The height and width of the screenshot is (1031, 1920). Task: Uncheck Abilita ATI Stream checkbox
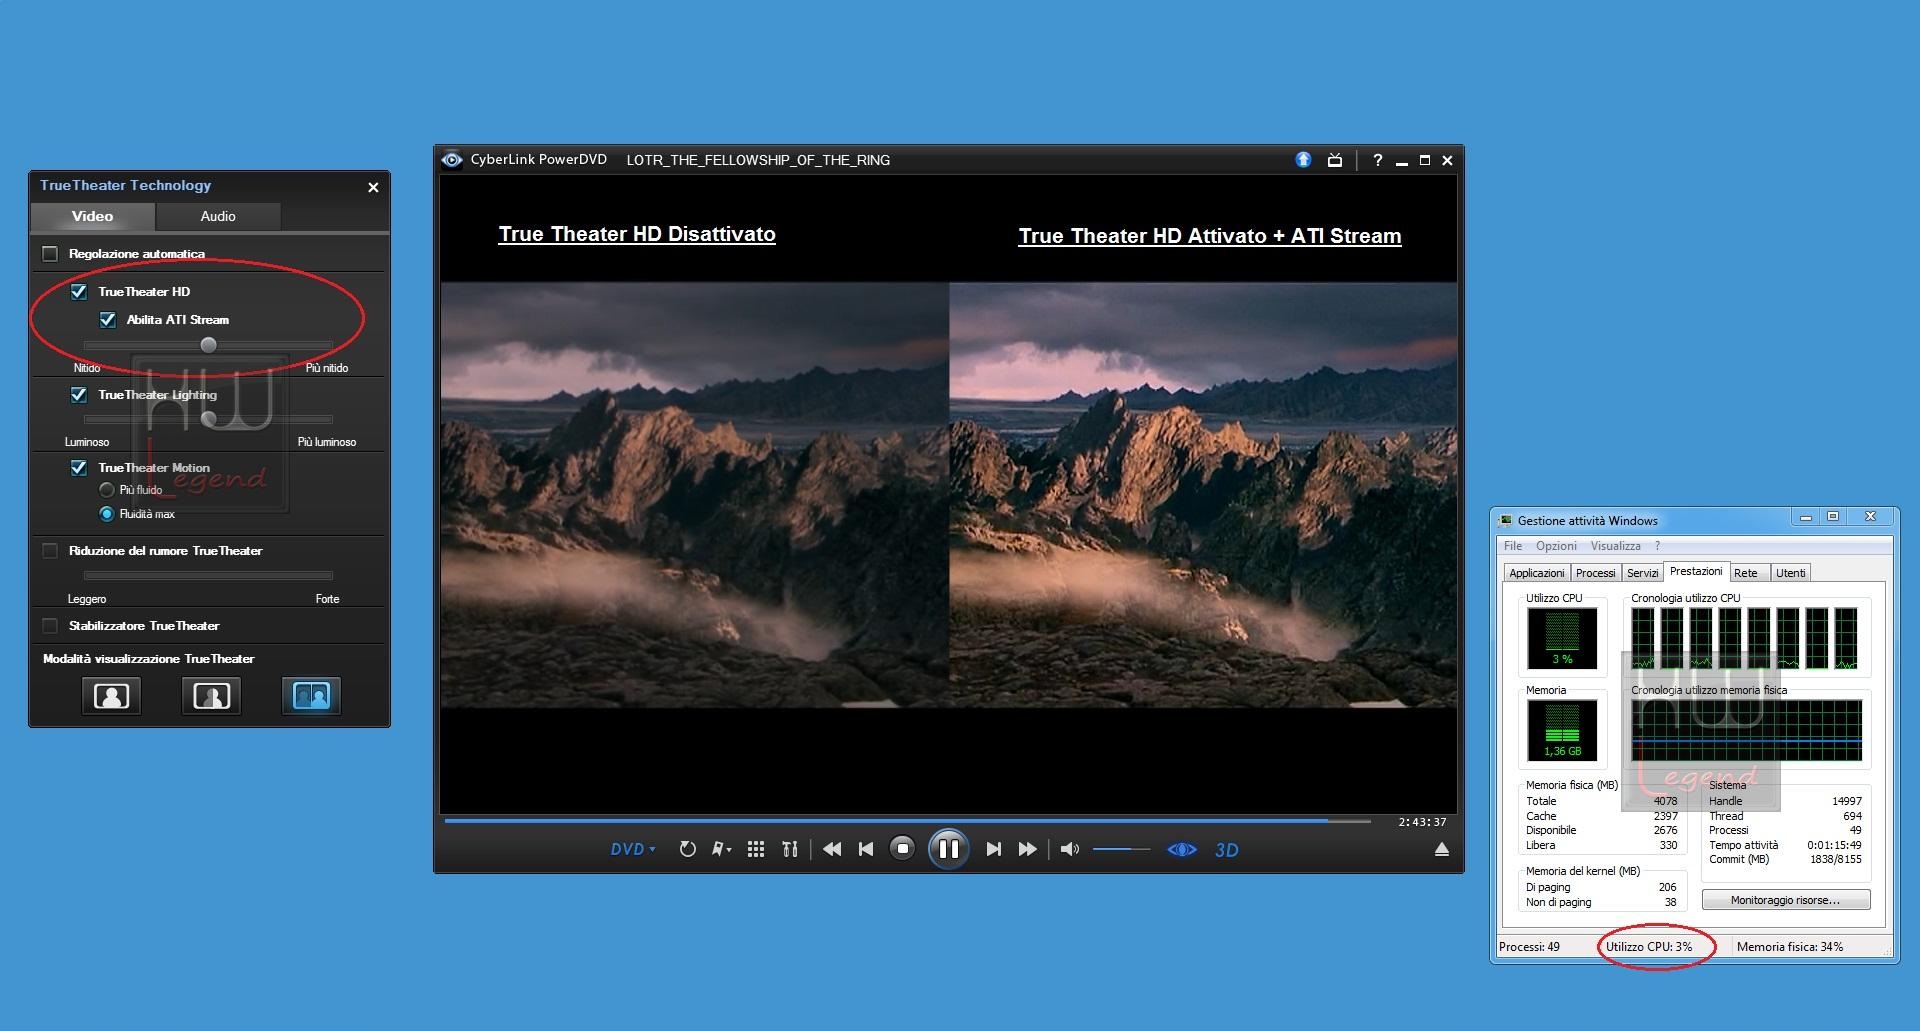point(108,320)
